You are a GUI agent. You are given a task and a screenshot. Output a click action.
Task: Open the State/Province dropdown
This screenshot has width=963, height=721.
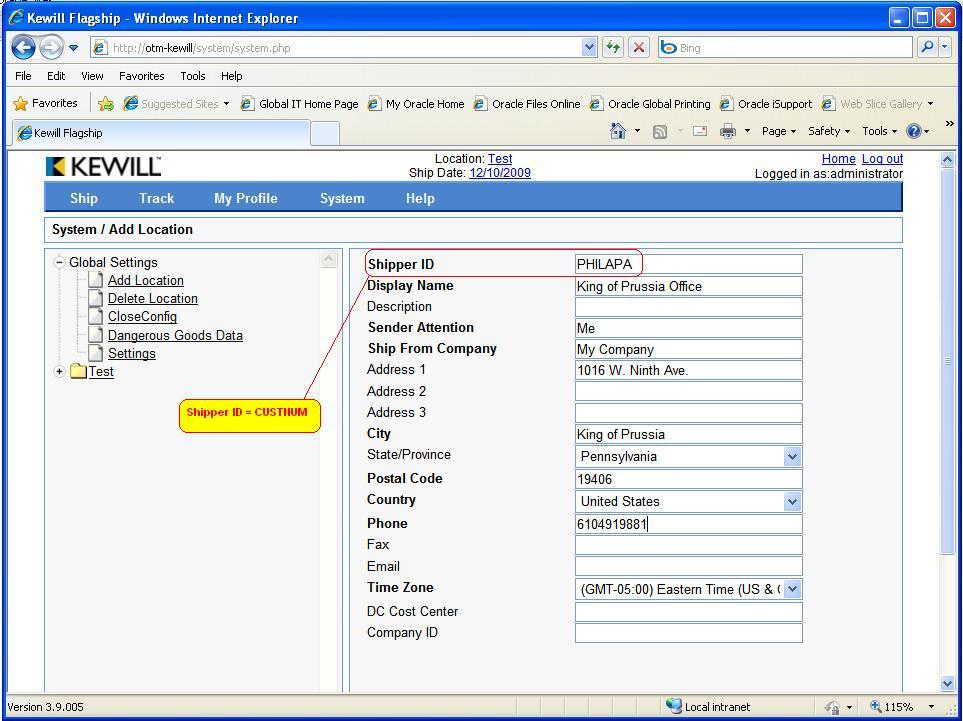pos(688,456)
